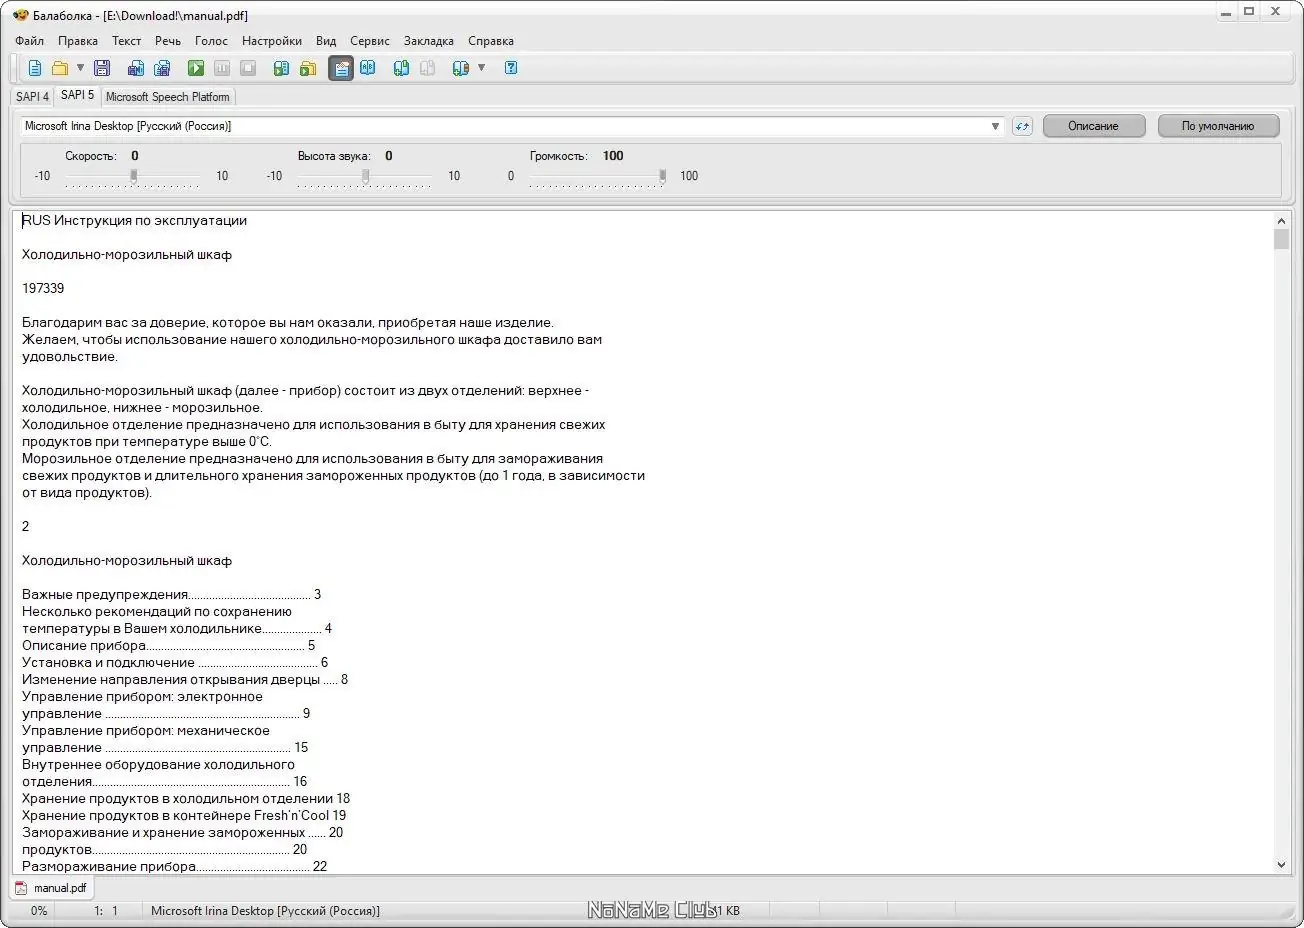
Task: Click the Громкость slider handle
Action: (x=662, y=176)
